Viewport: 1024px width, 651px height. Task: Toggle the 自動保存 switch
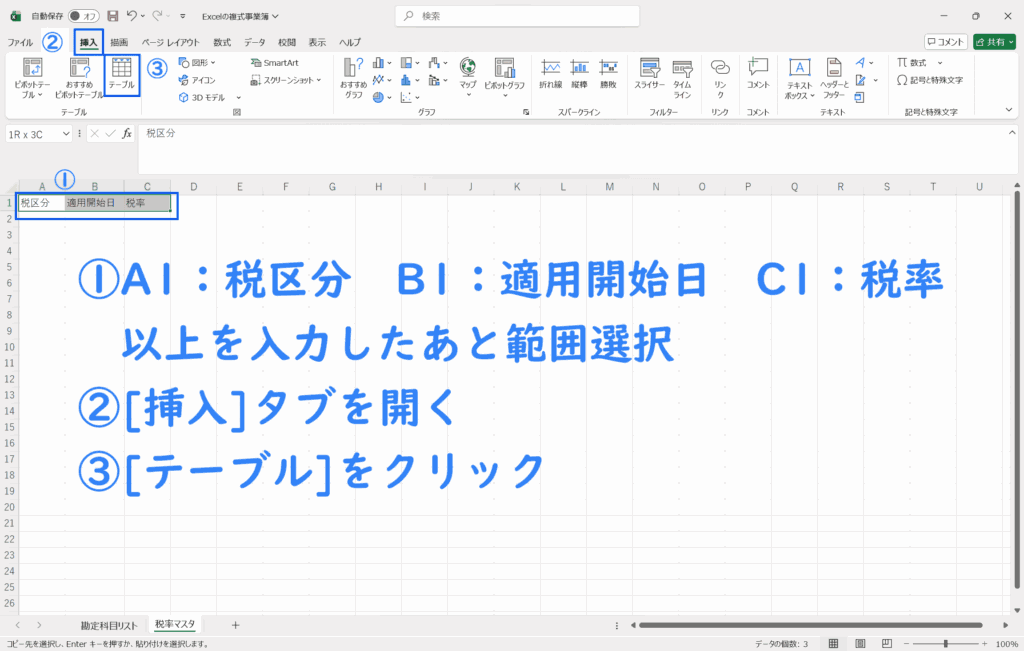point(83,16)
